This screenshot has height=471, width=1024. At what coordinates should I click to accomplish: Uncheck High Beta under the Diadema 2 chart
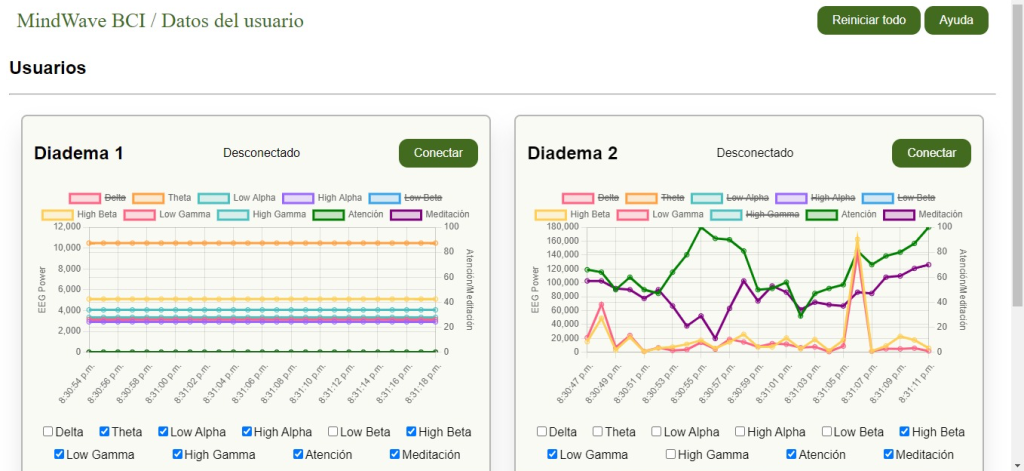pos(906,432)
